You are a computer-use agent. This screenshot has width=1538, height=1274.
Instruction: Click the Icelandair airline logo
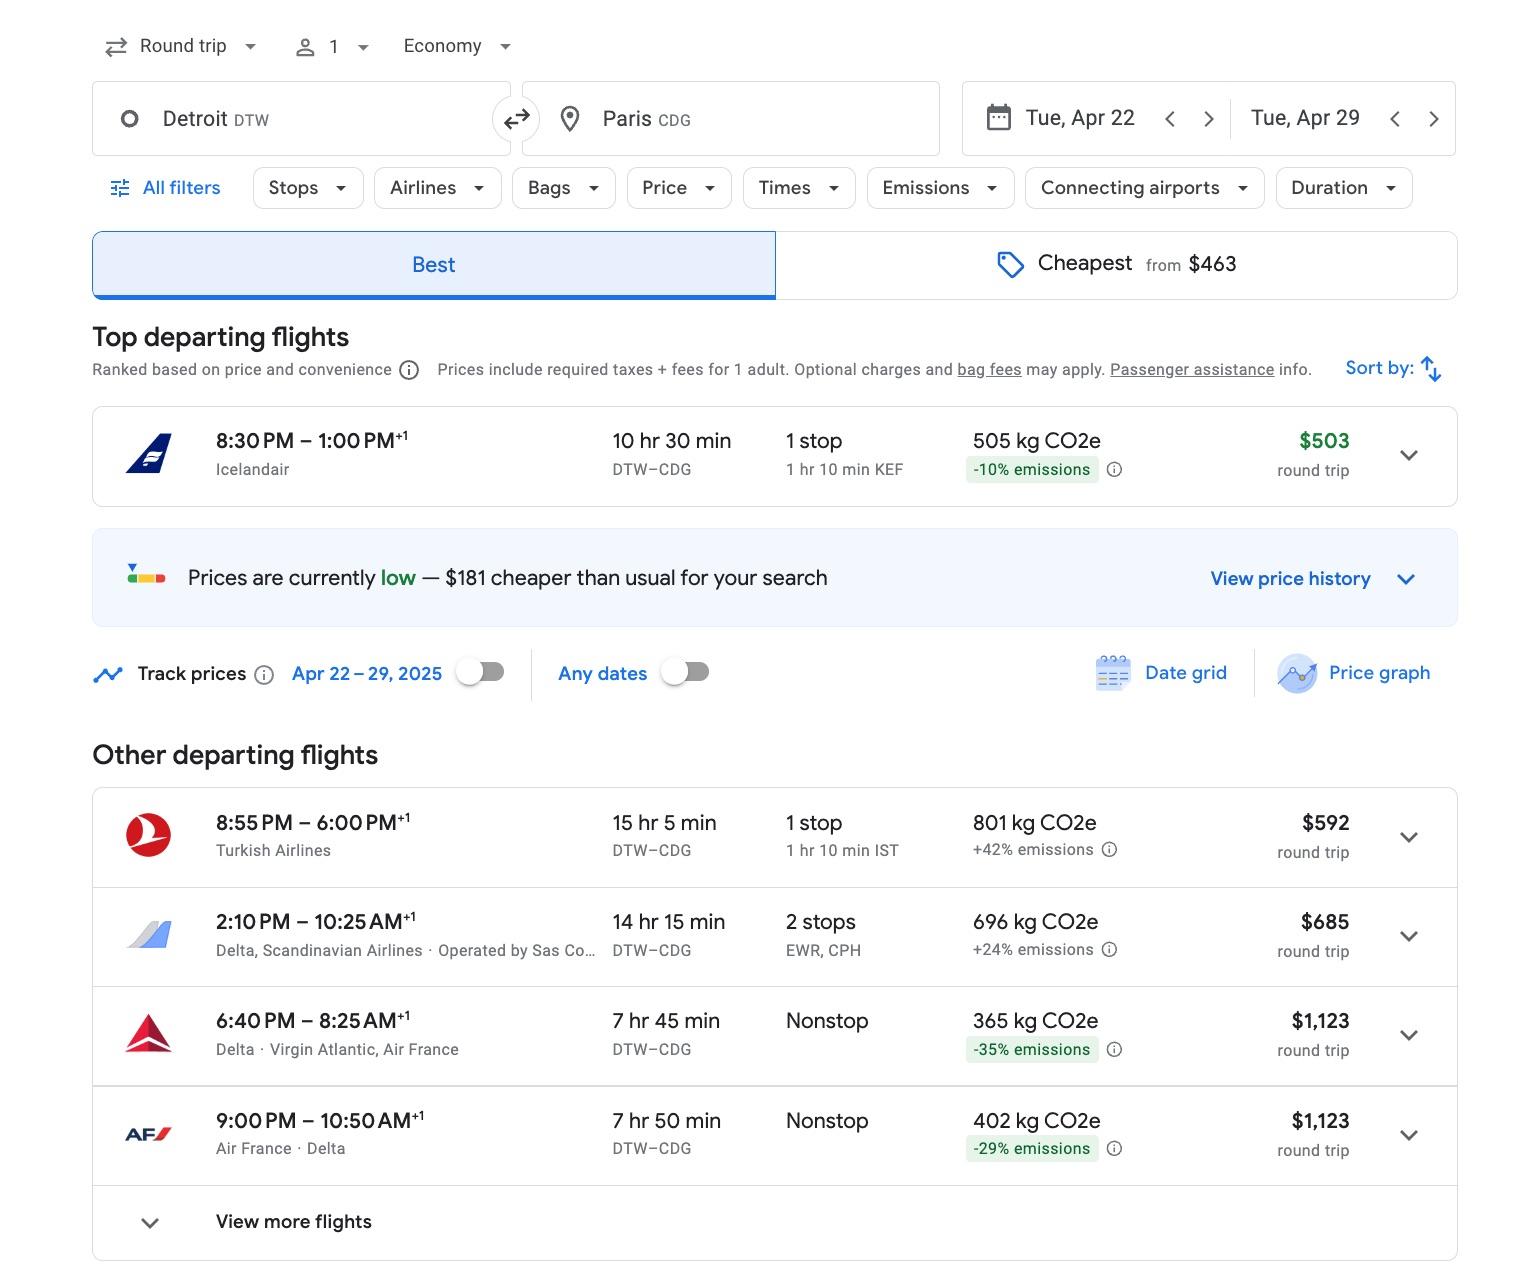[148, 452]
